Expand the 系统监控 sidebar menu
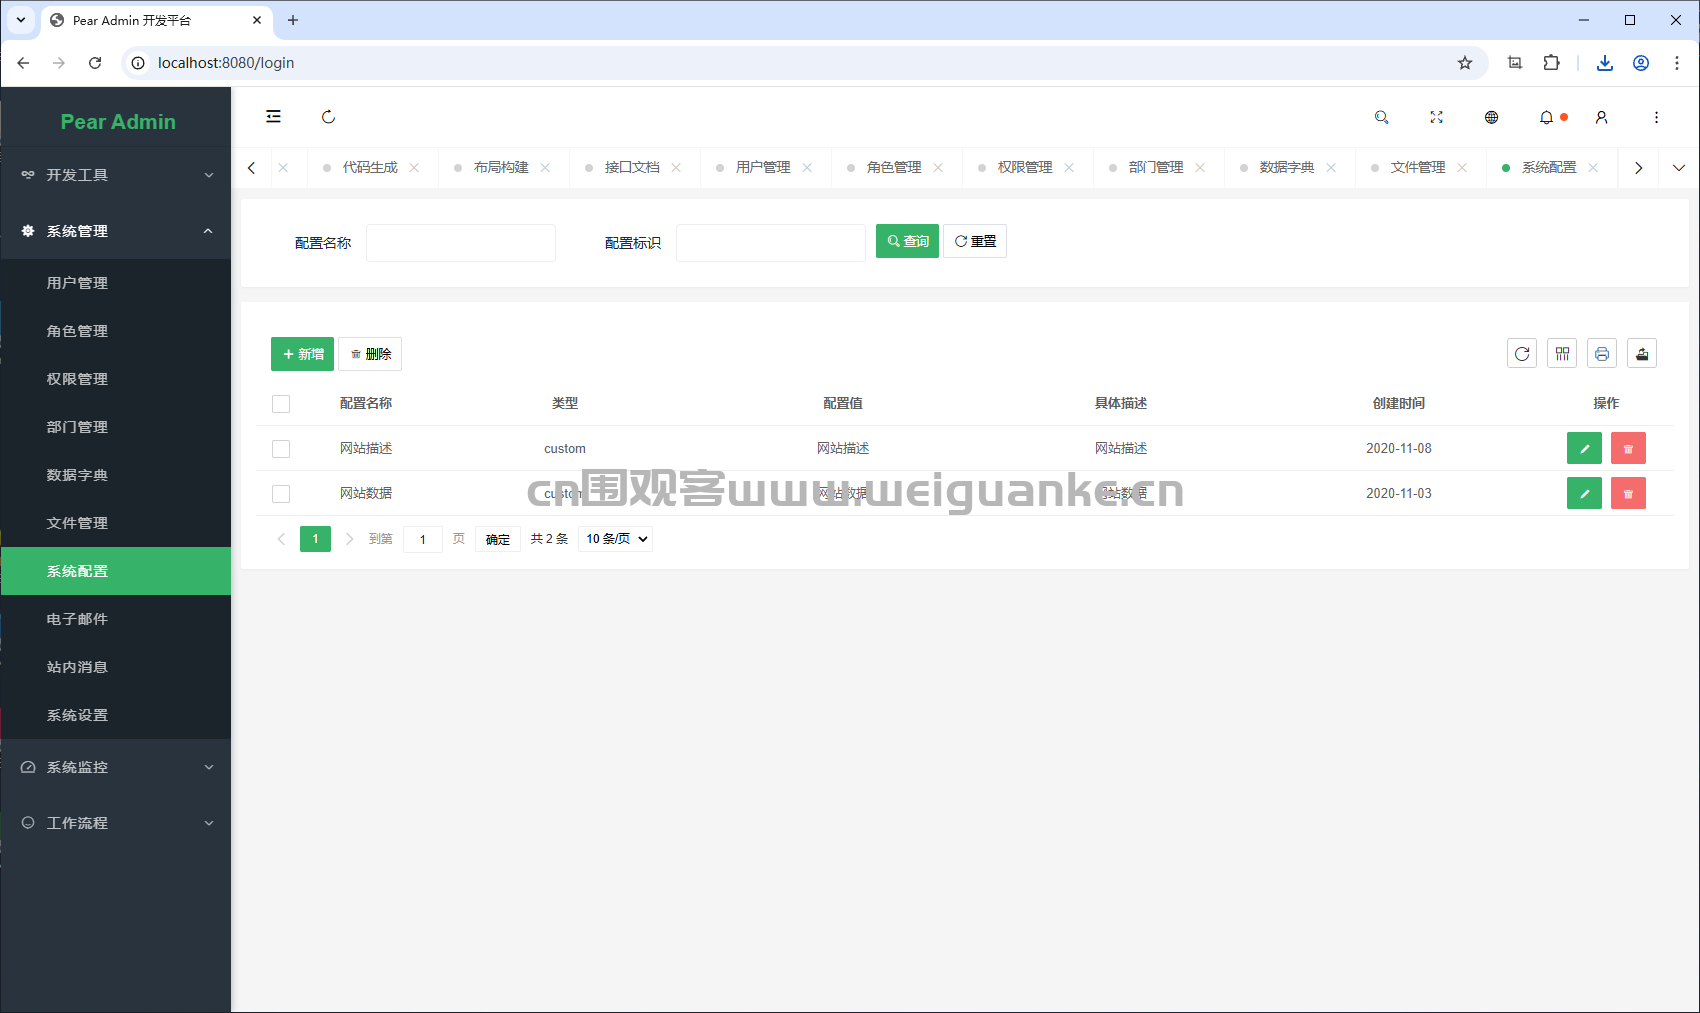 coord(116,767)
